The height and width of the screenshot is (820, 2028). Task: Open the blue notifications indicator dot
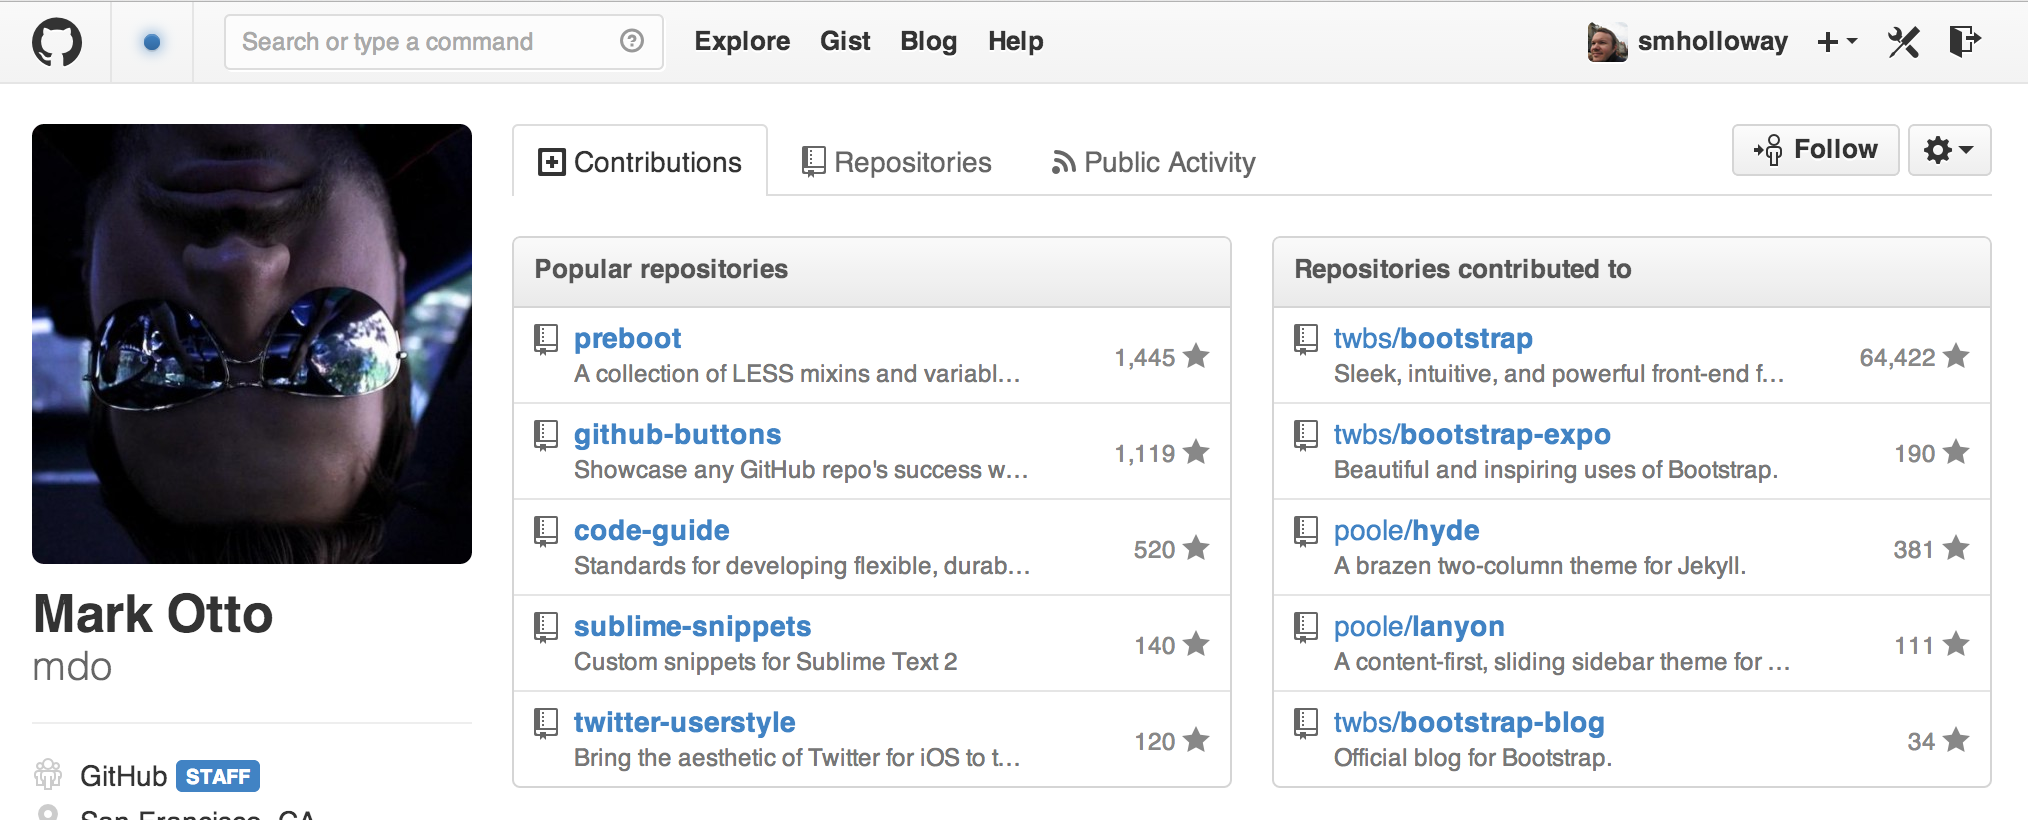click(152, 42)
